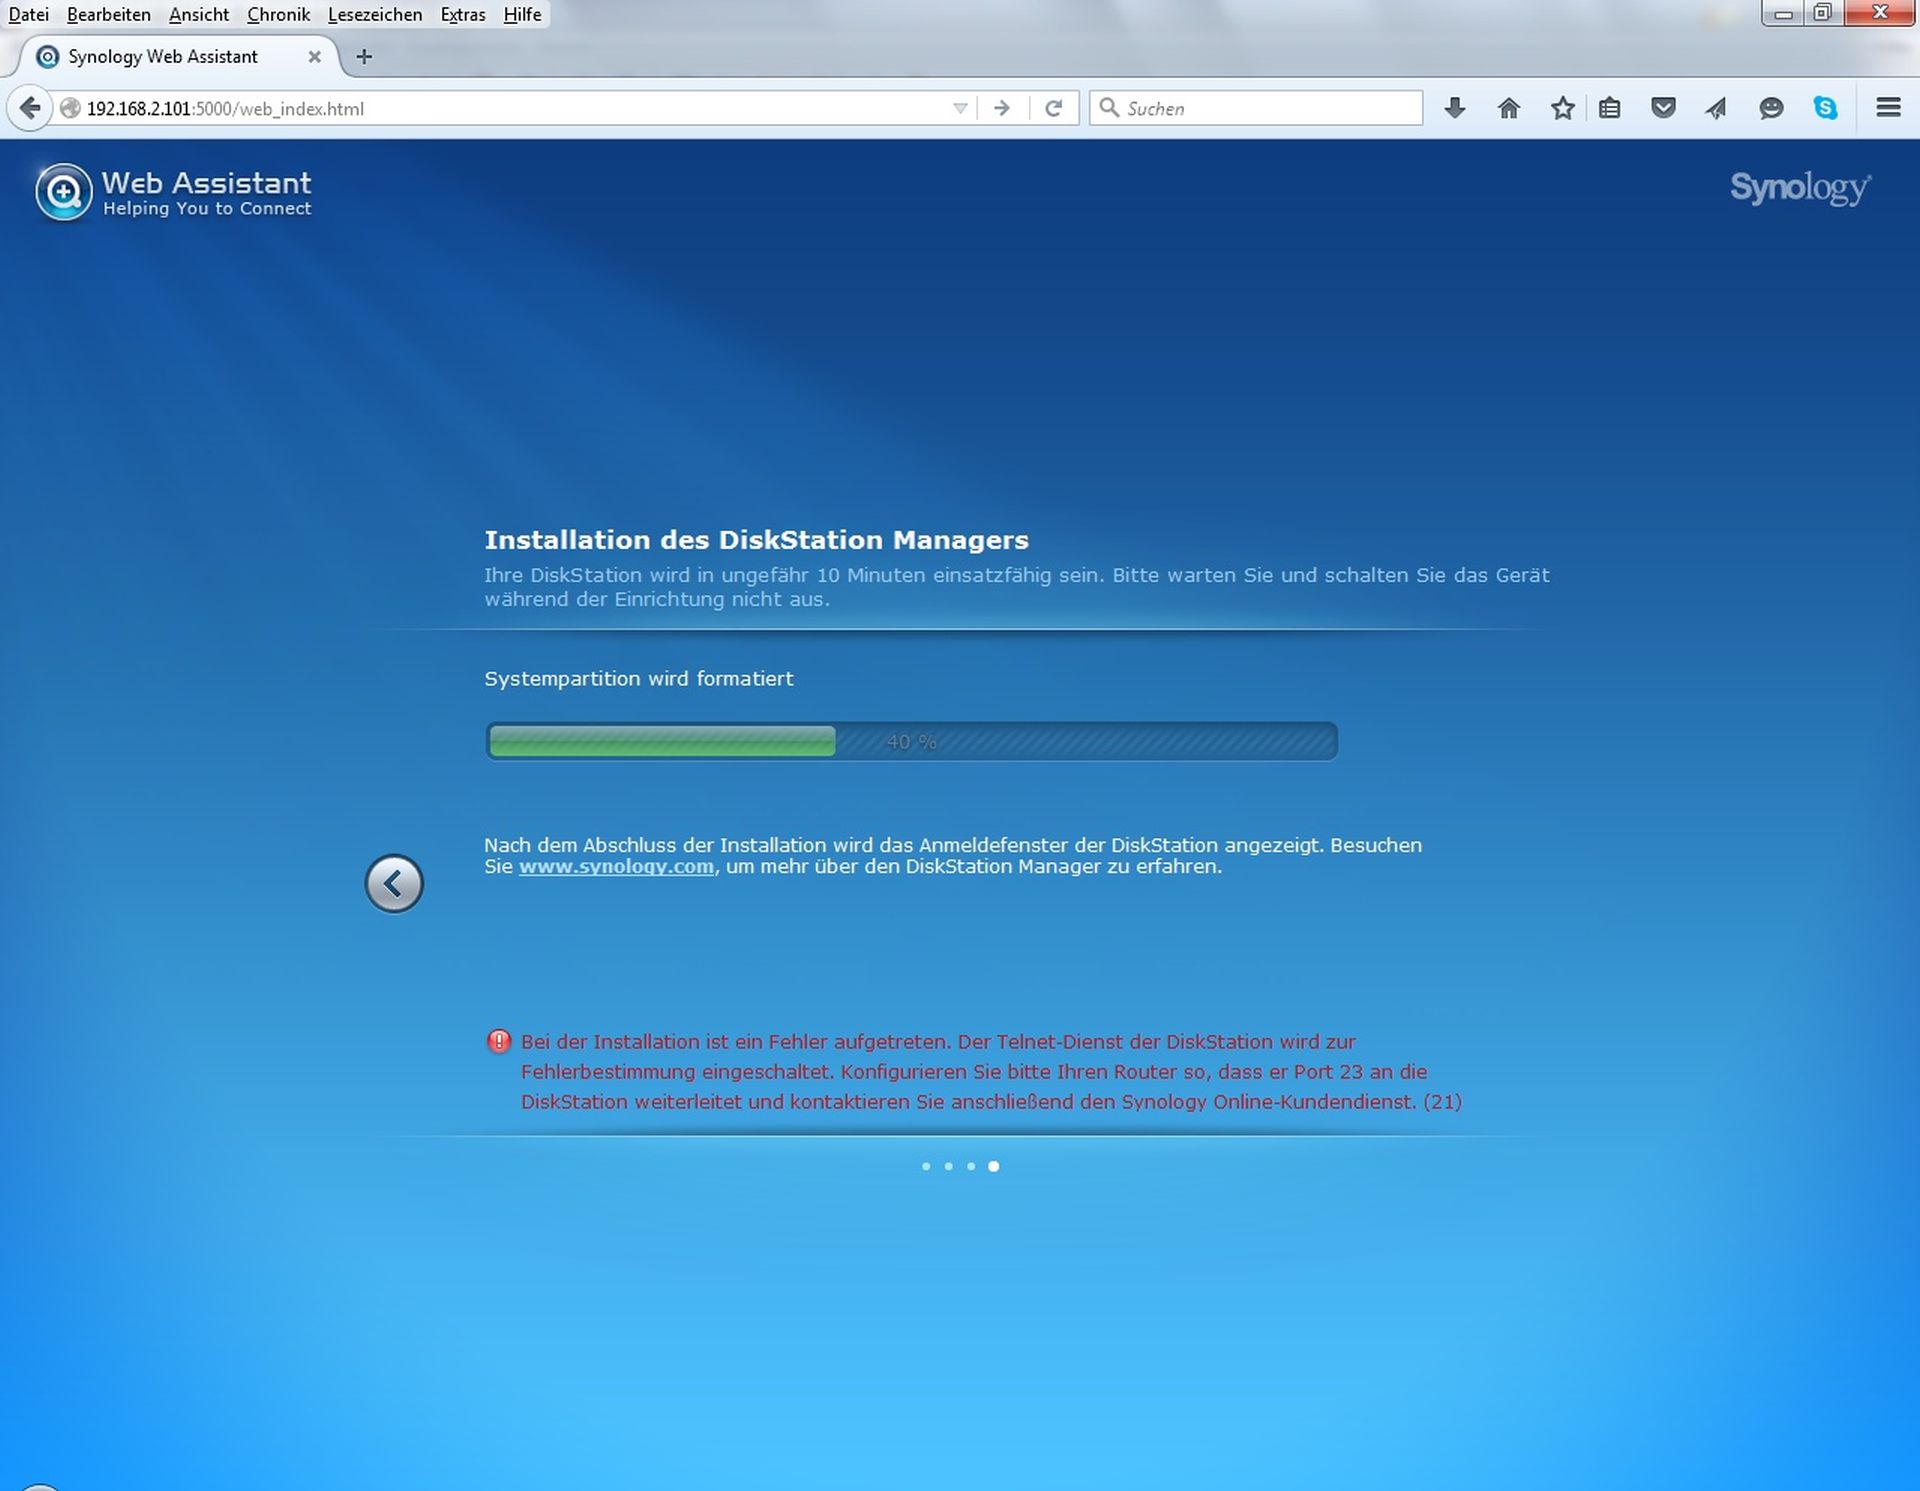
Task: Click the browser back arrow button
Action: pos(30,108)
